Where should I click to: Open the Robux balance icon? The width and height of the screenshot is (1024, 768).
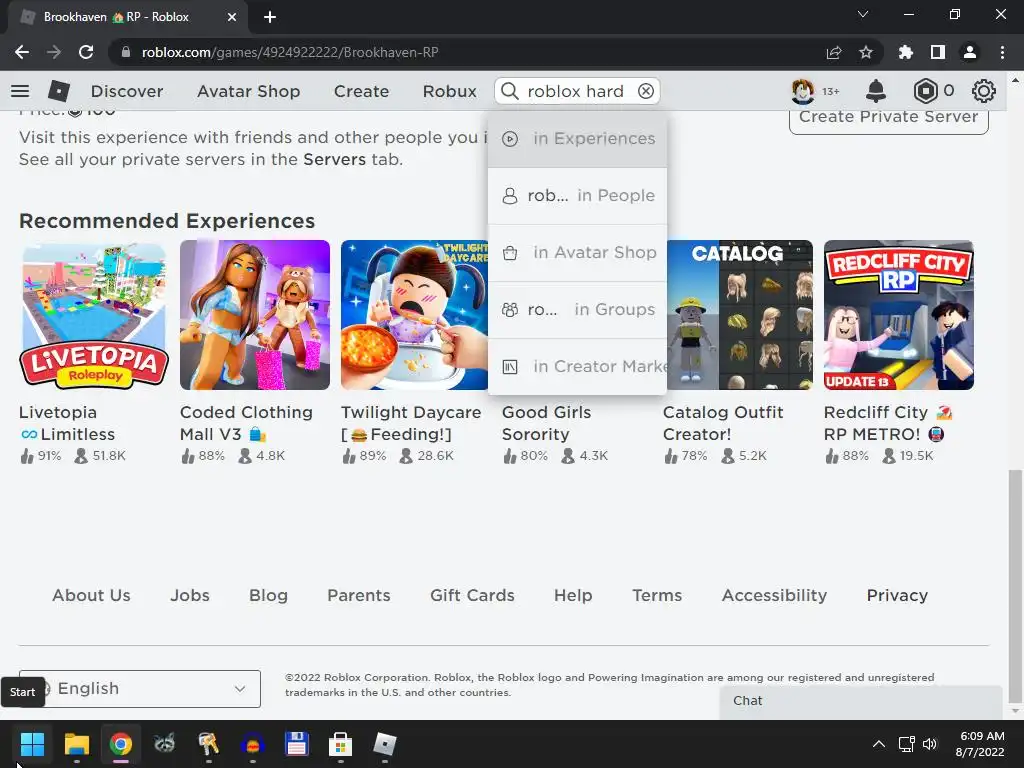[x=925, y=91]
